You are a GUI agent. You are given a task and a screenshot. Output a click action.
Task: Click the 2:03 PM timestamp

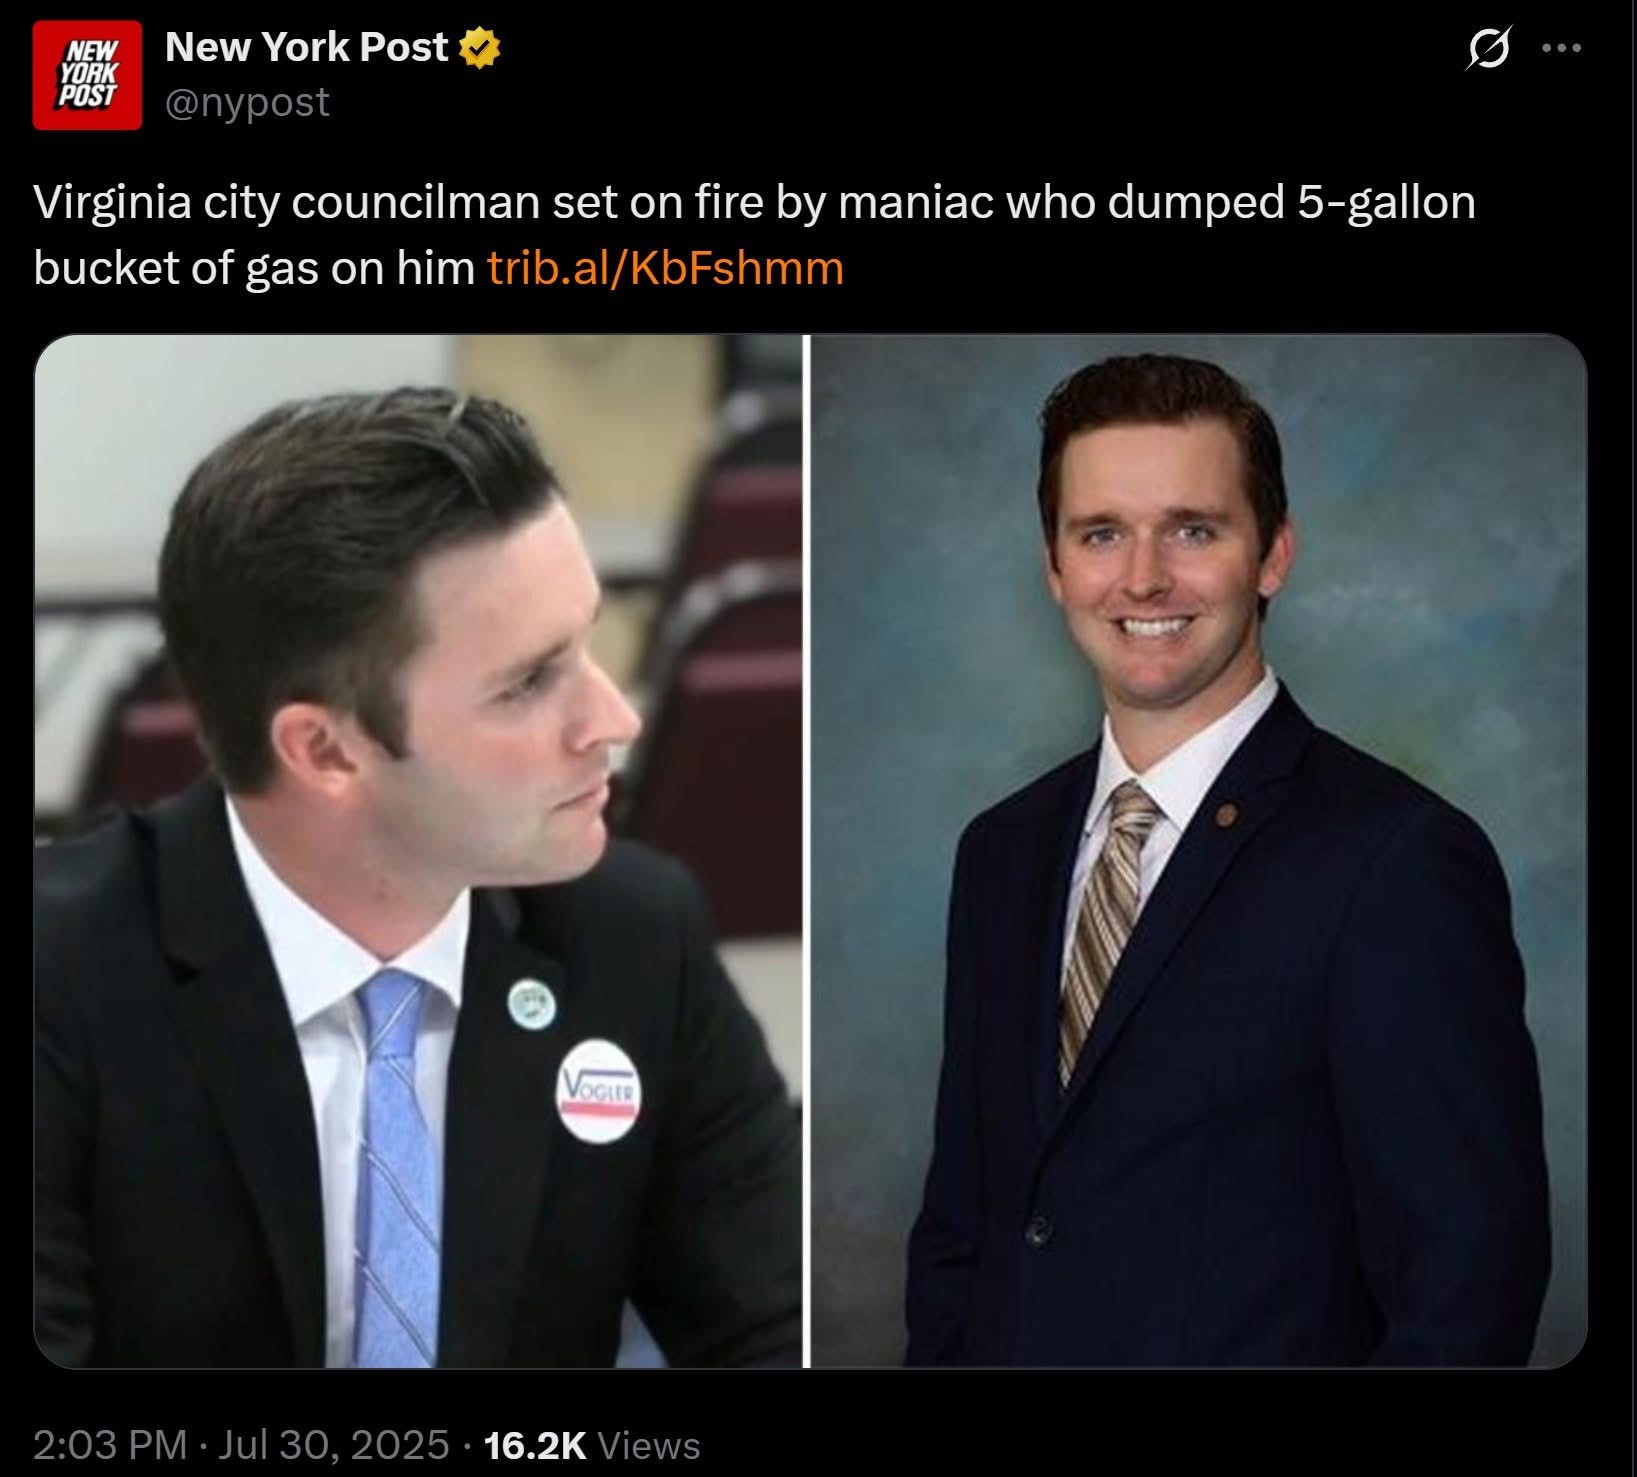110,1444
